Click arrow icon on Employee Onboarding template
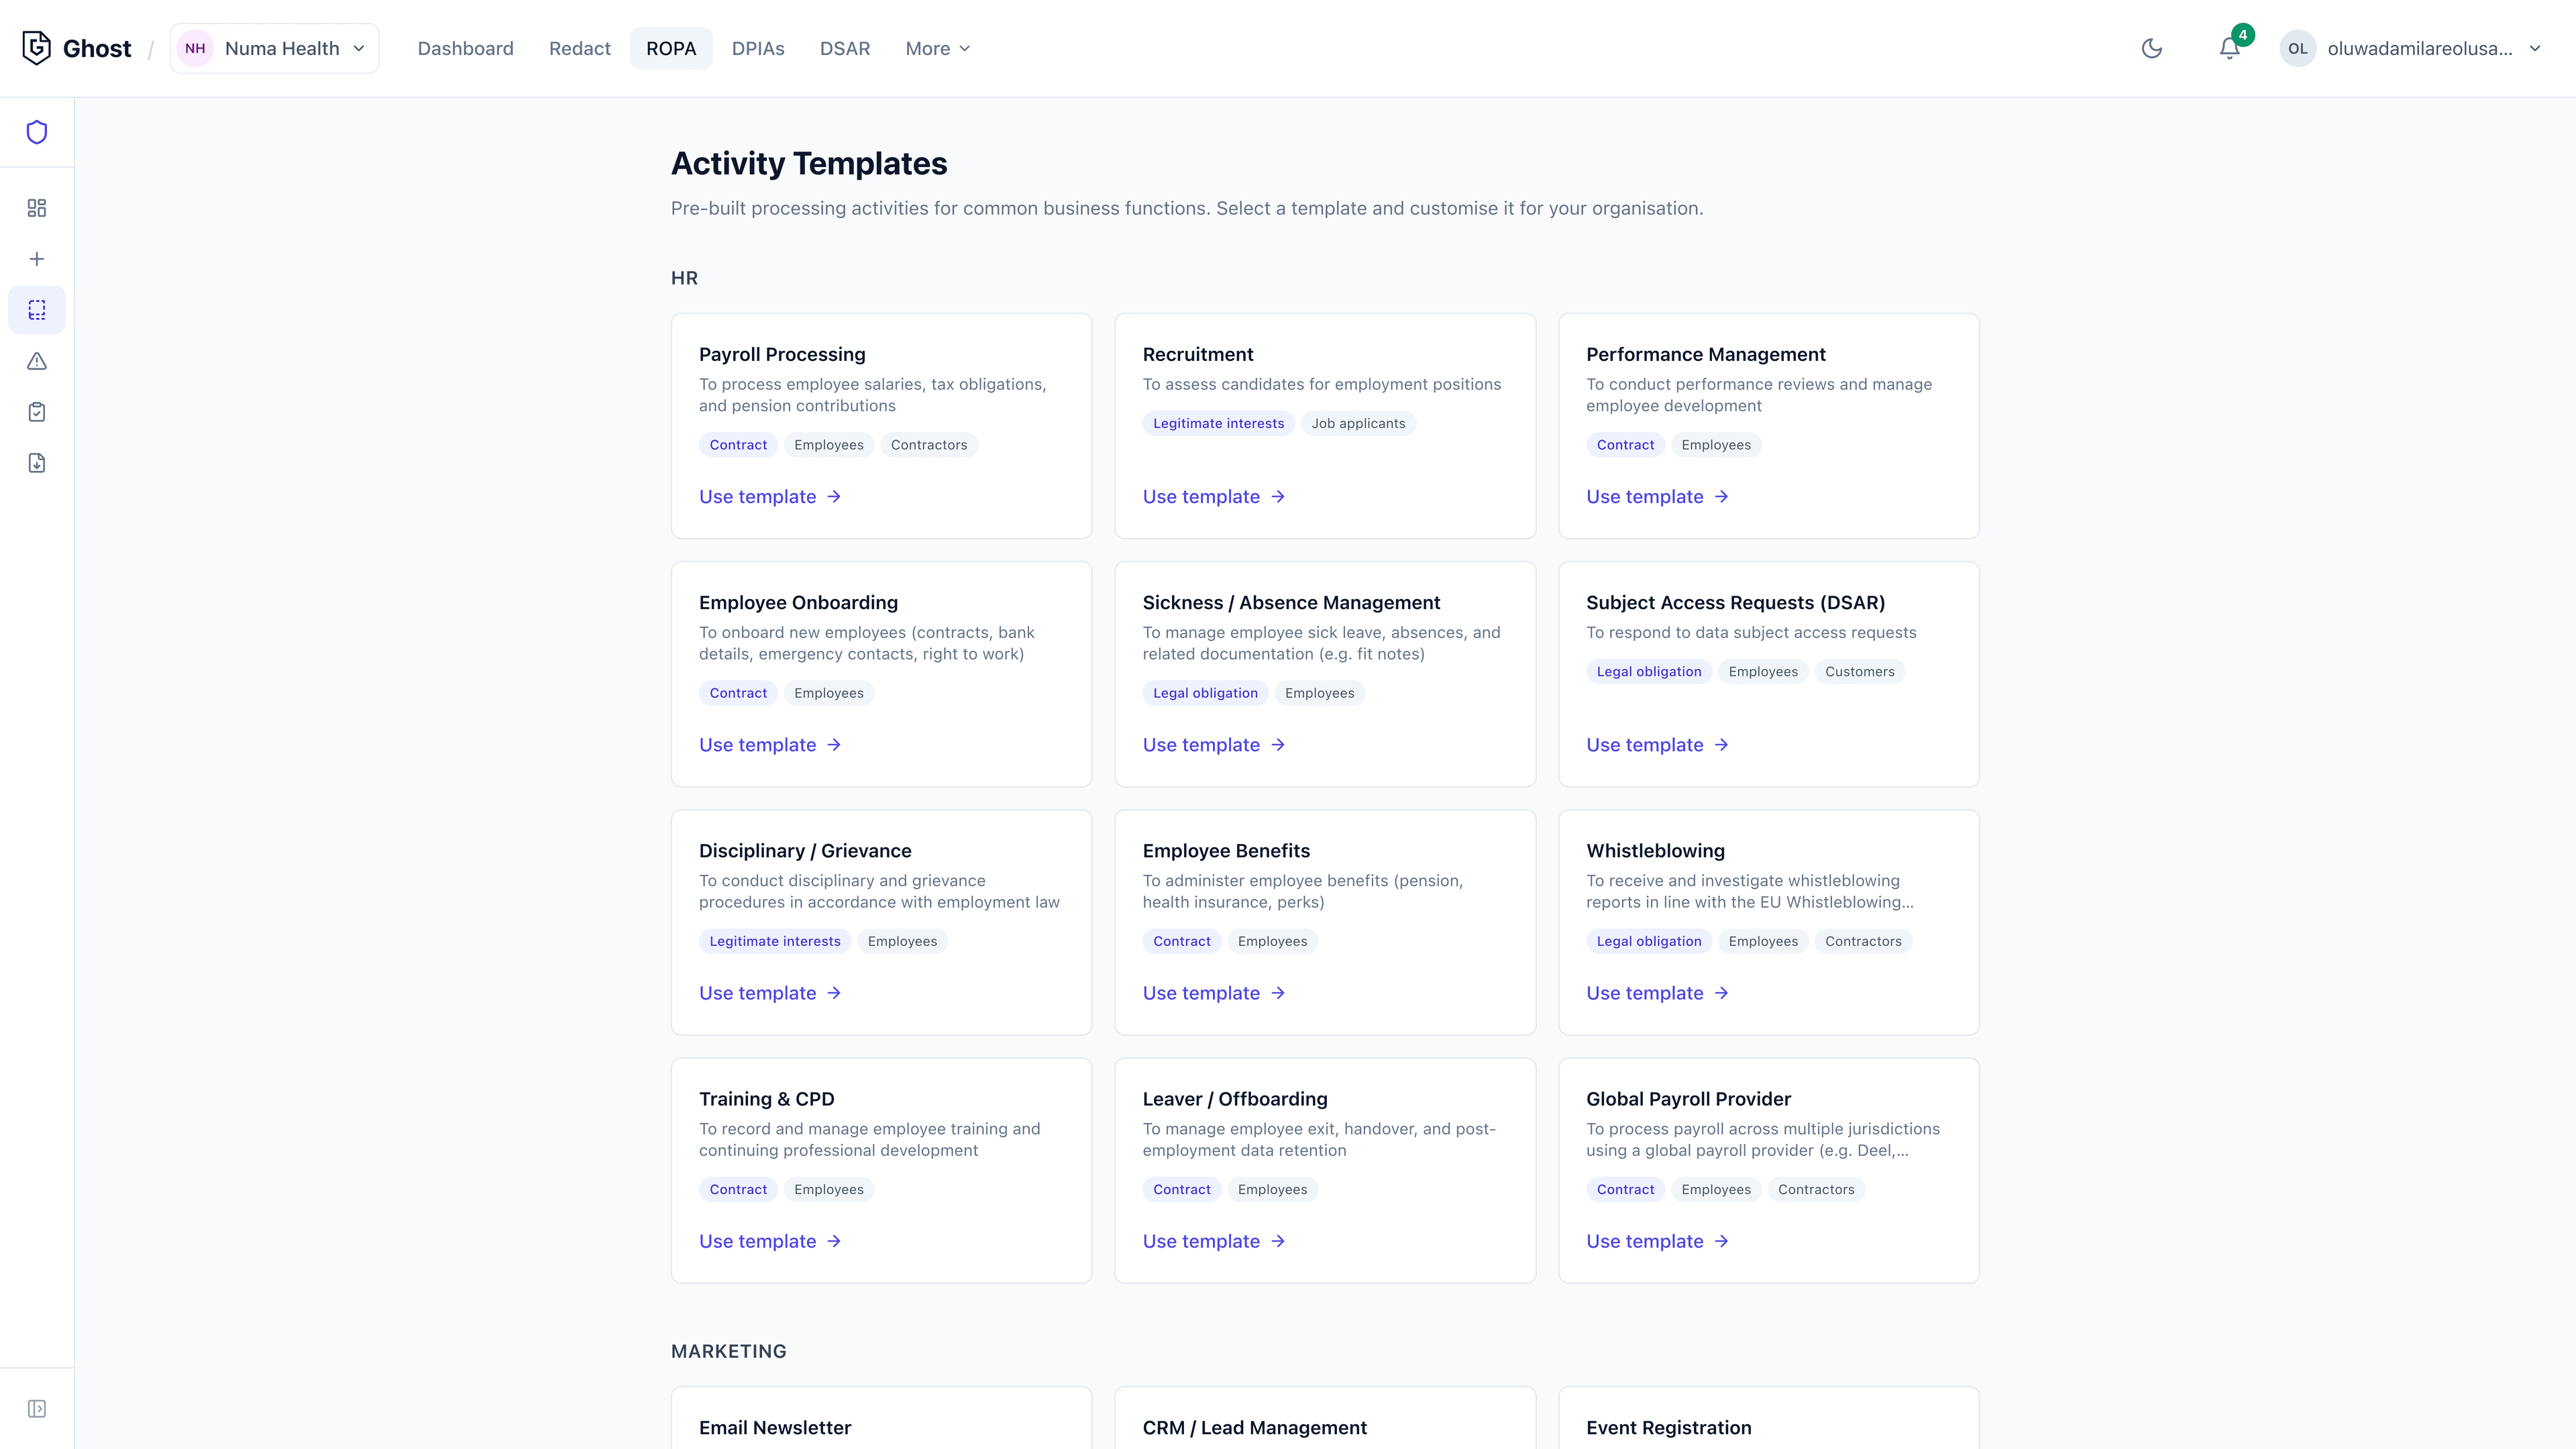This screenshot has width=2576, height=1449. point(834,745)
